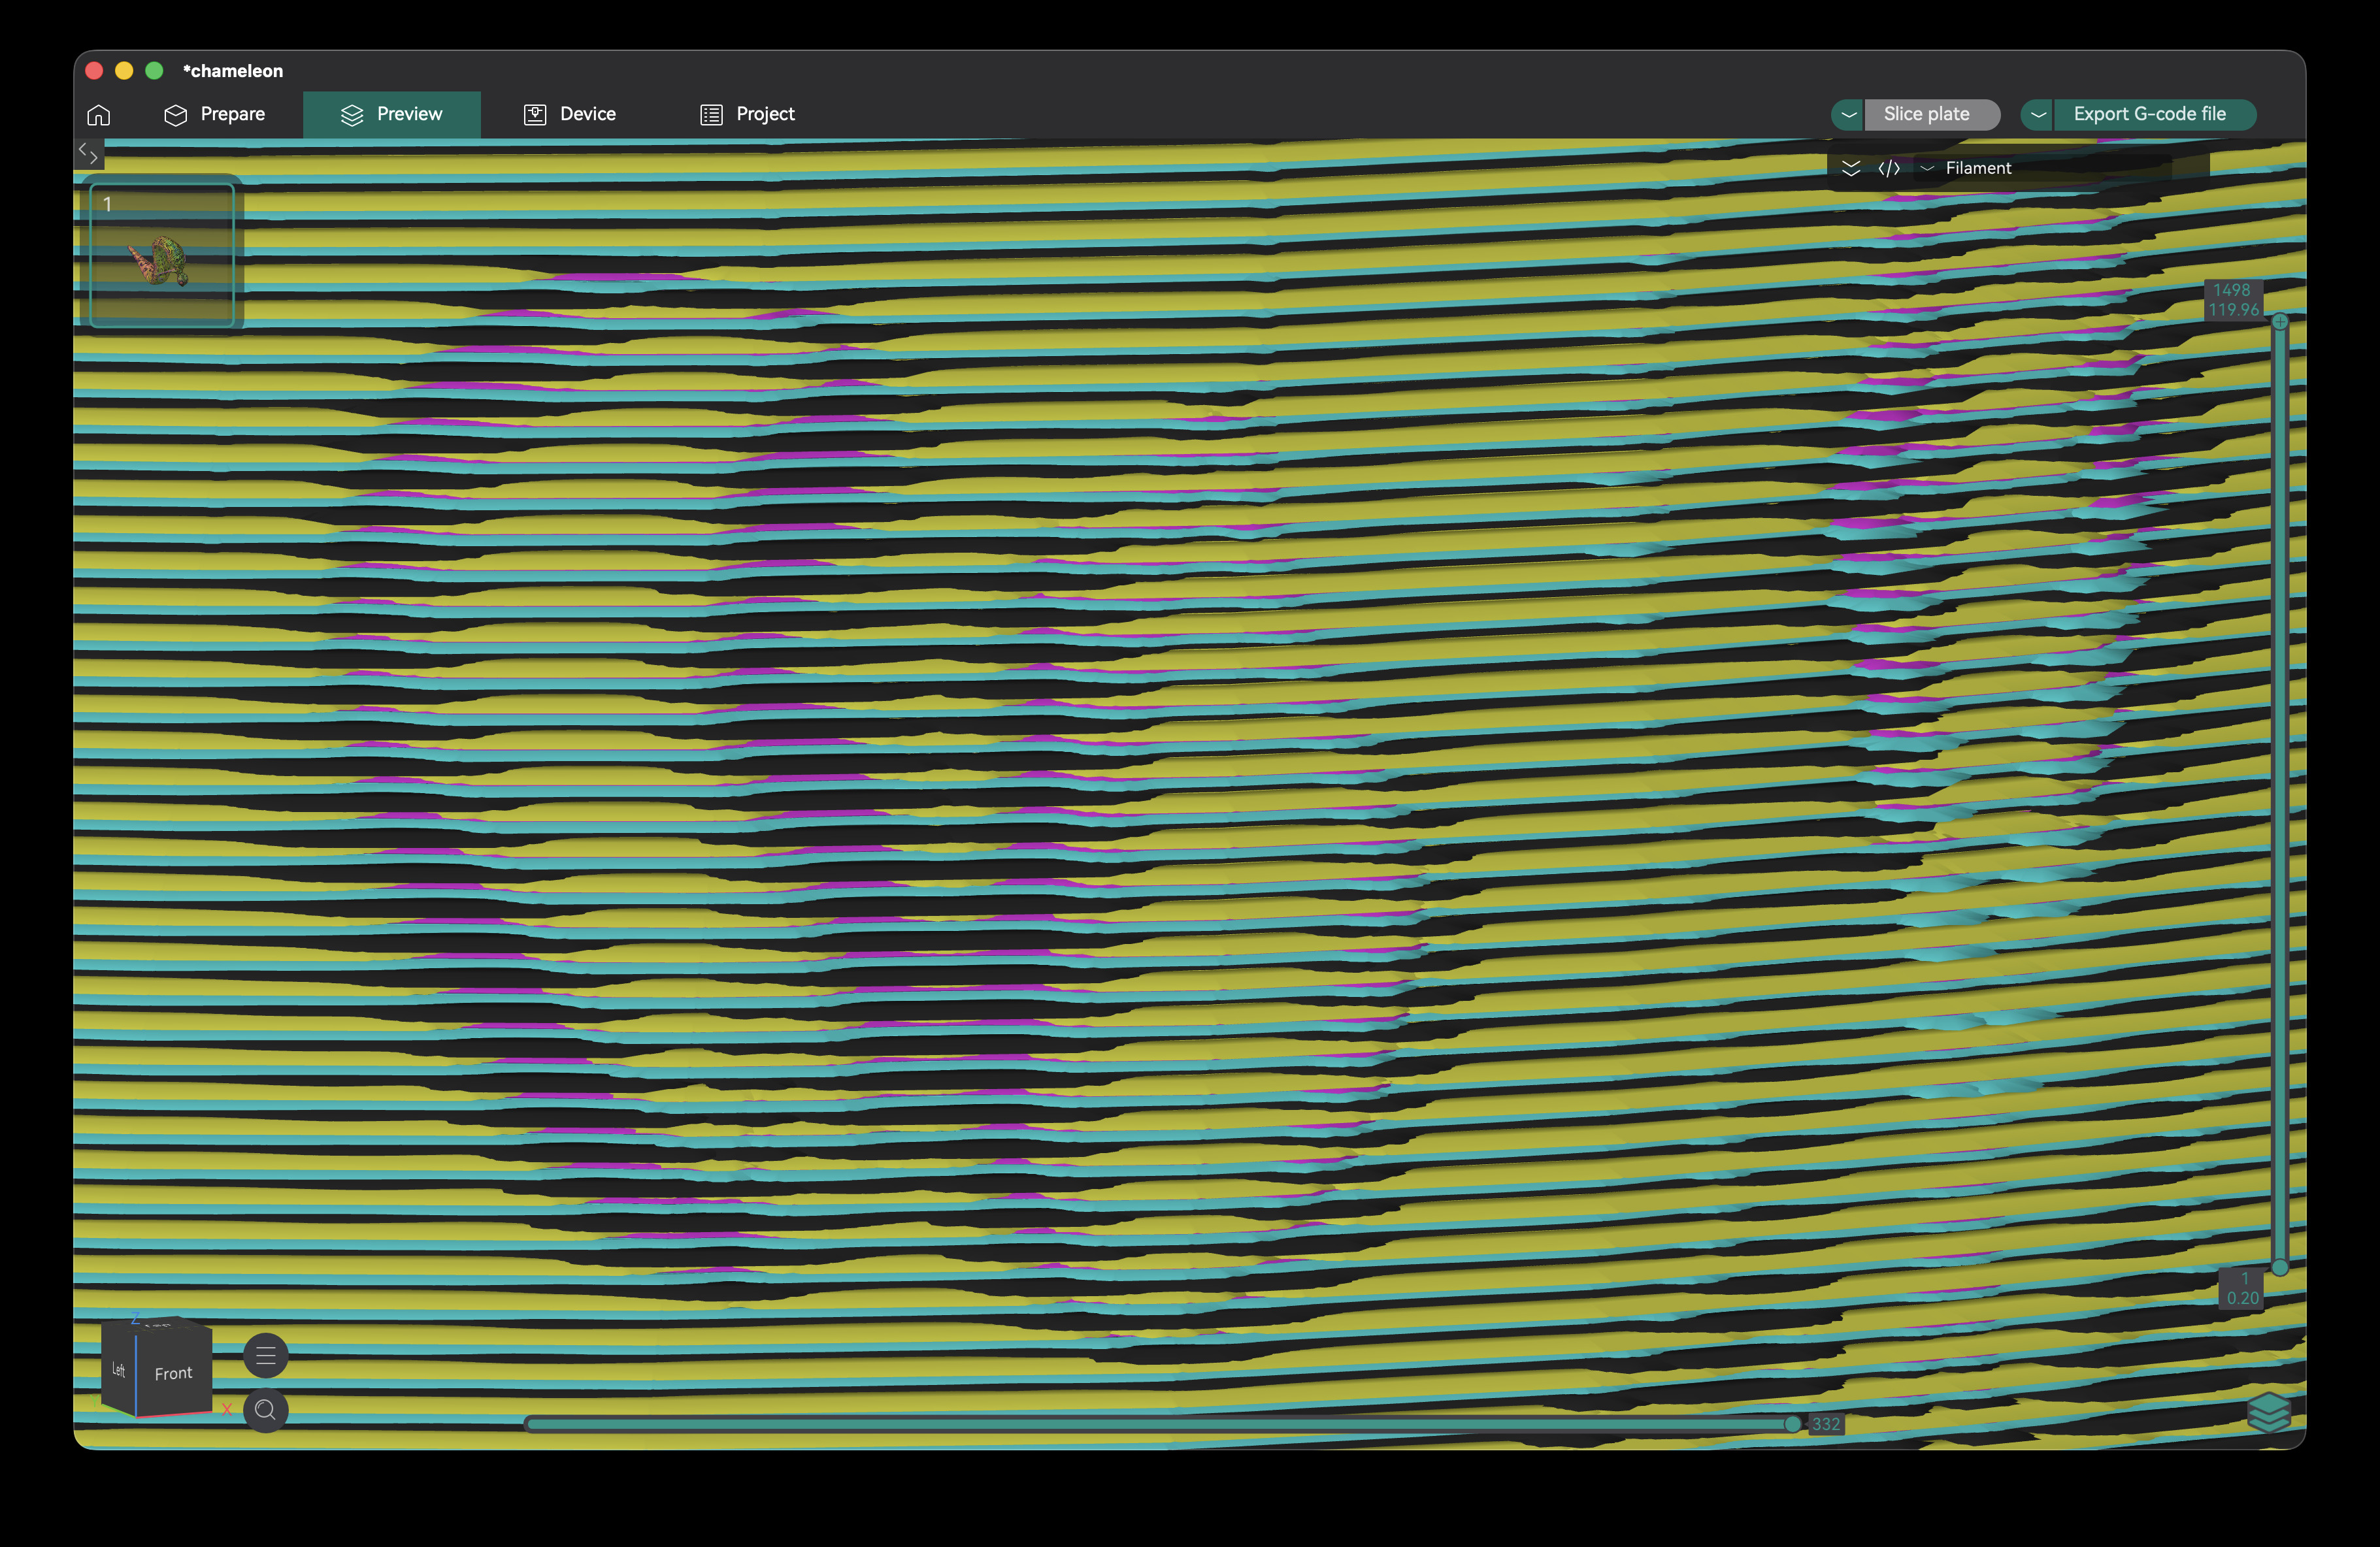The image size is (2380, 1547).
Task: Expand the Export G-code options arrow
Action: point(2037,114)
